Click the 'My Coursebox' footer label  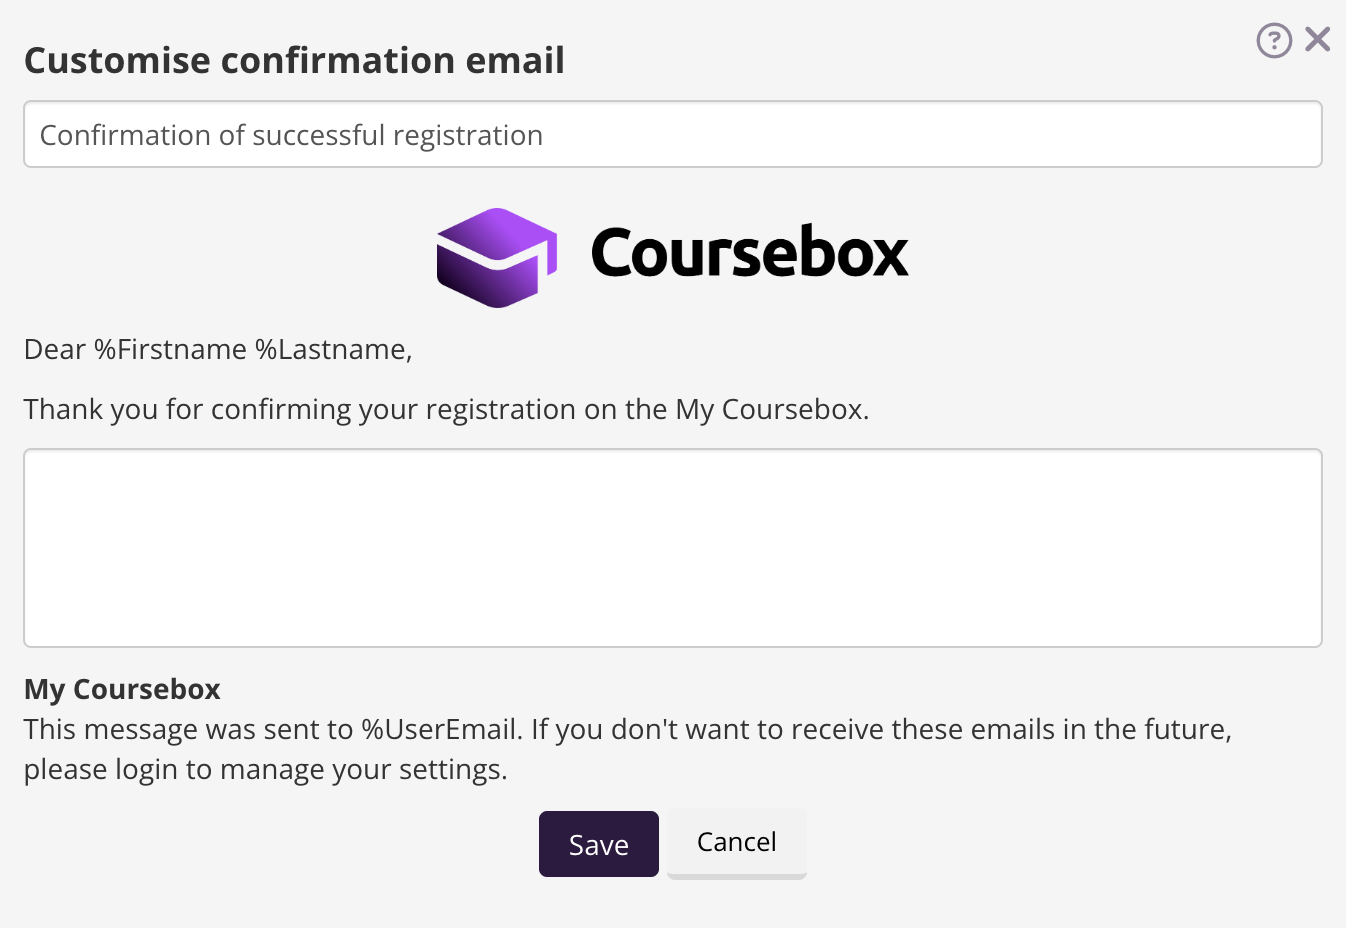(121, 689)
